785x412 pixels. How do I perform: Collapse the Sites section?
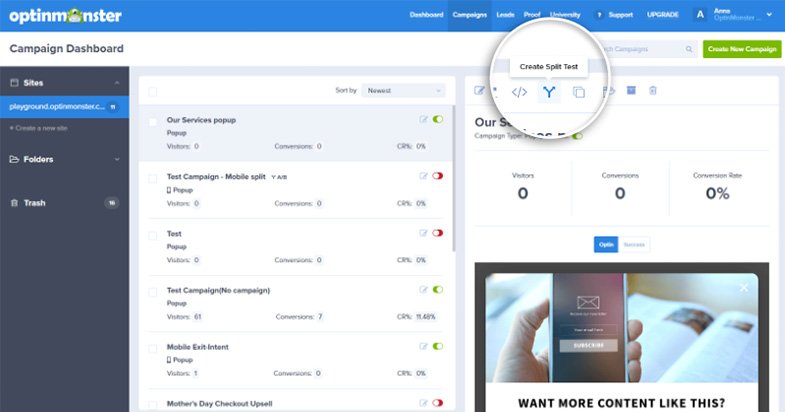coord(115,82)
